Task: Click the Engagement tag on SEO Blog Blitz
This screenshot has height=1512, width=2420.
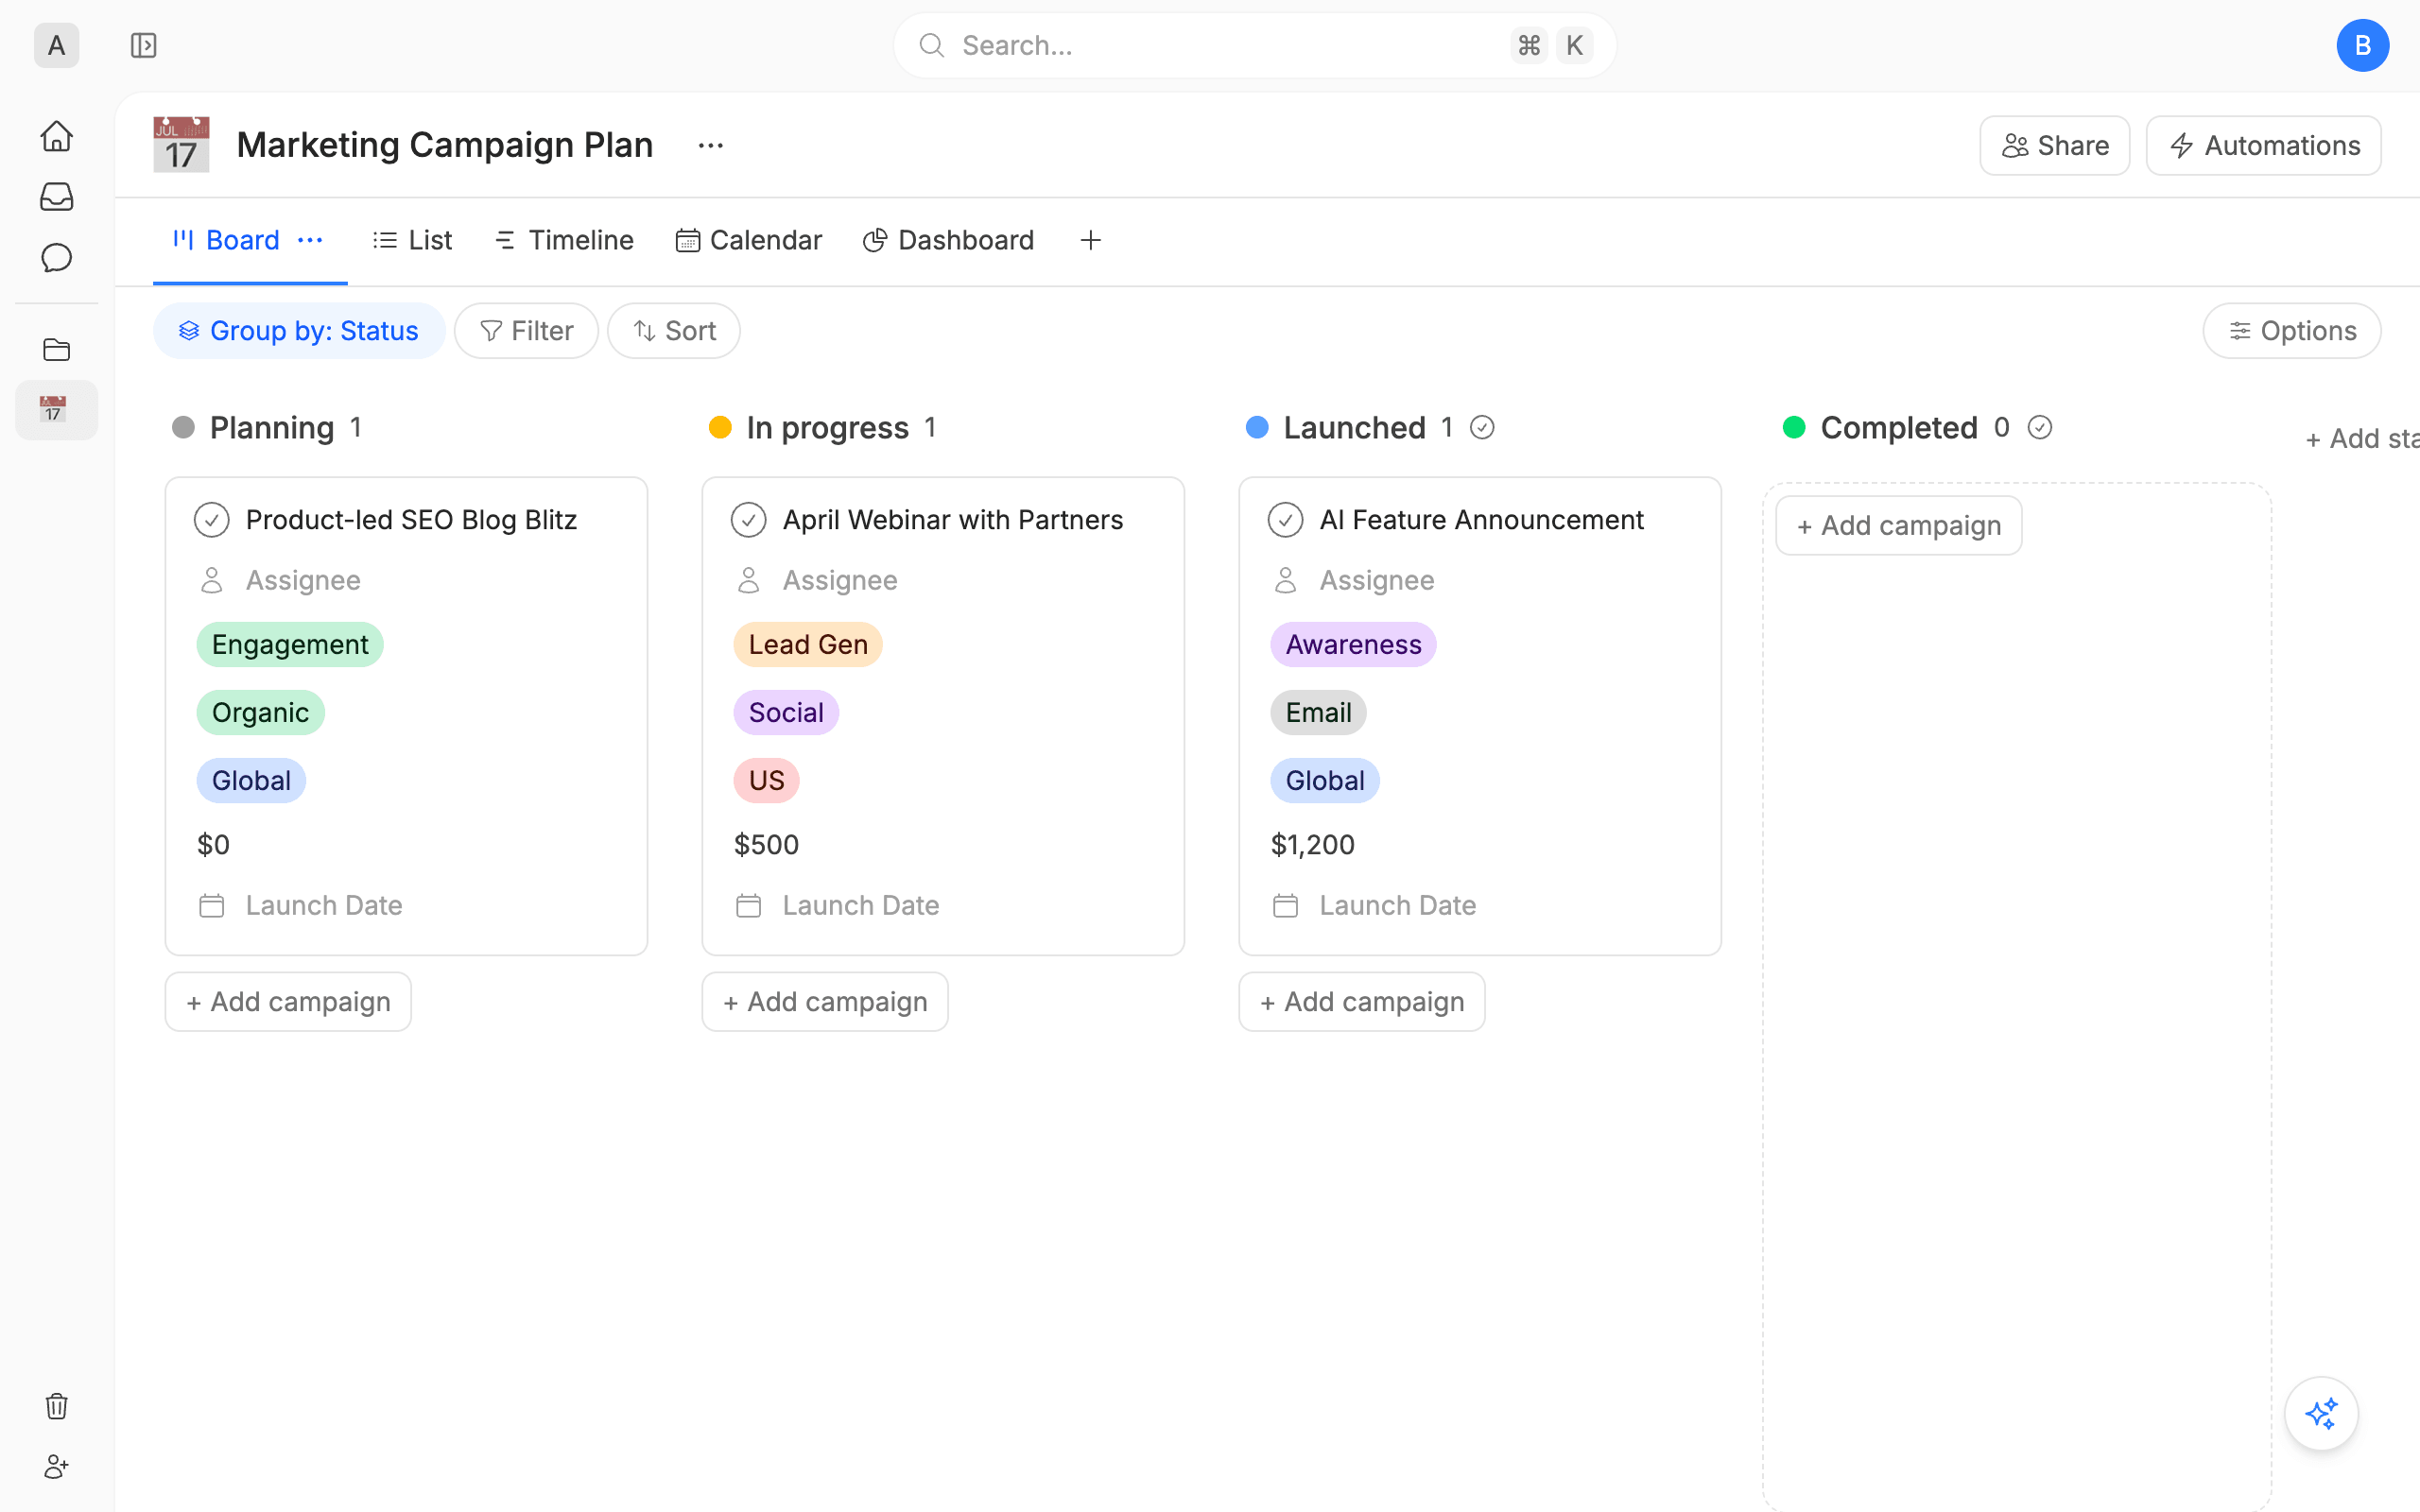Action: pos(290,645)
